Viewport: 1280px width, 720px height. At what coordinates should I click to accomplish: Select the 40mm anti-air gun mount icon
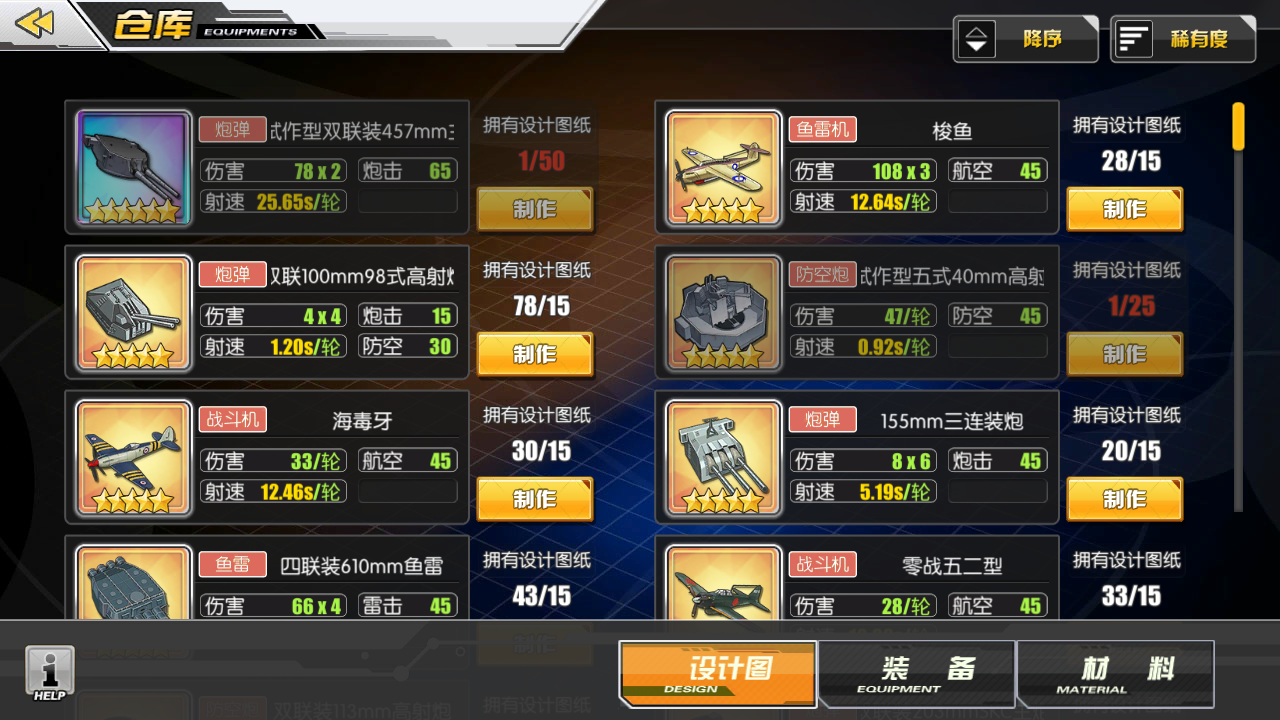[x=723, y=313]
